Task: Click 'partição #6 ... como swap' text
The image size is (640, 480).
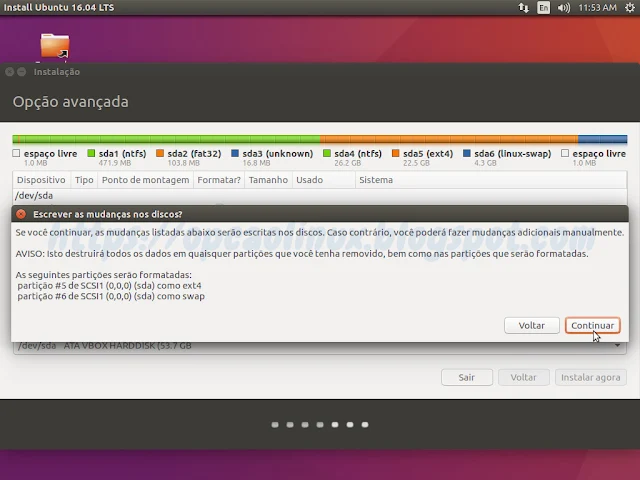Action: tap(111, 296)
